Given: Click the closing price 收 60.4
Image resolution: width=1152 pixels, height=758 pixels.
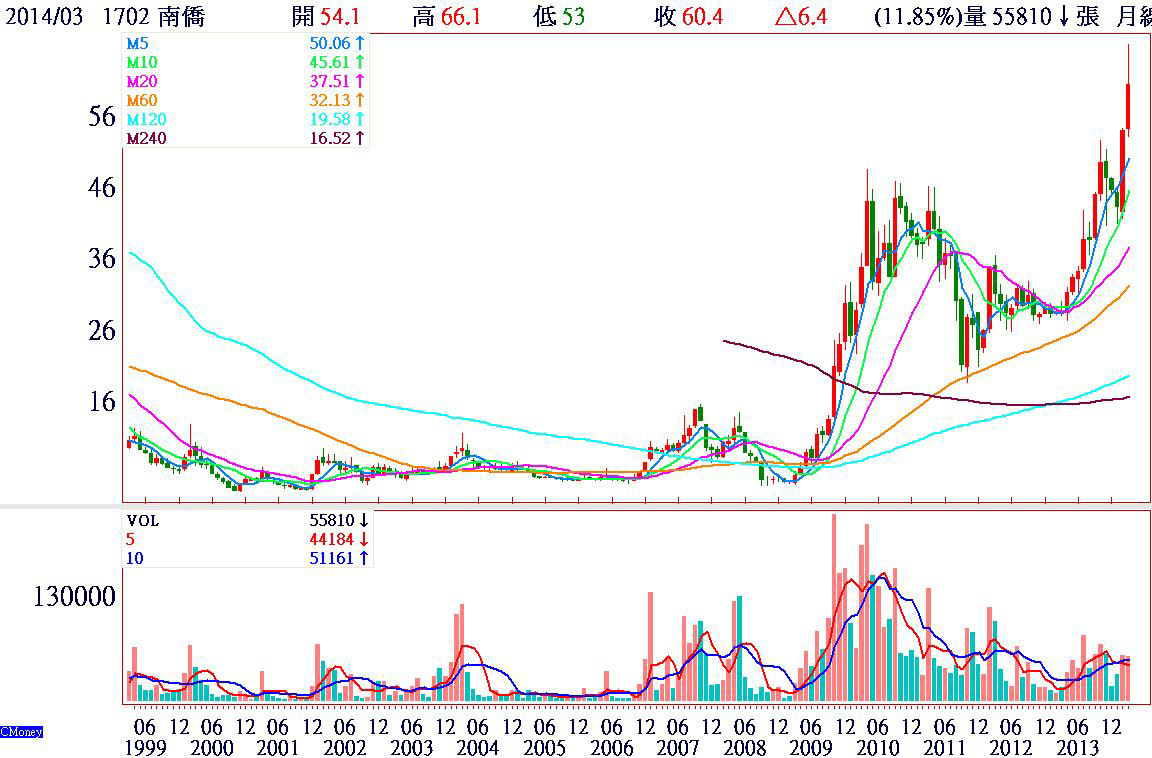Looking at the screenshot, I should click(688, 17).
